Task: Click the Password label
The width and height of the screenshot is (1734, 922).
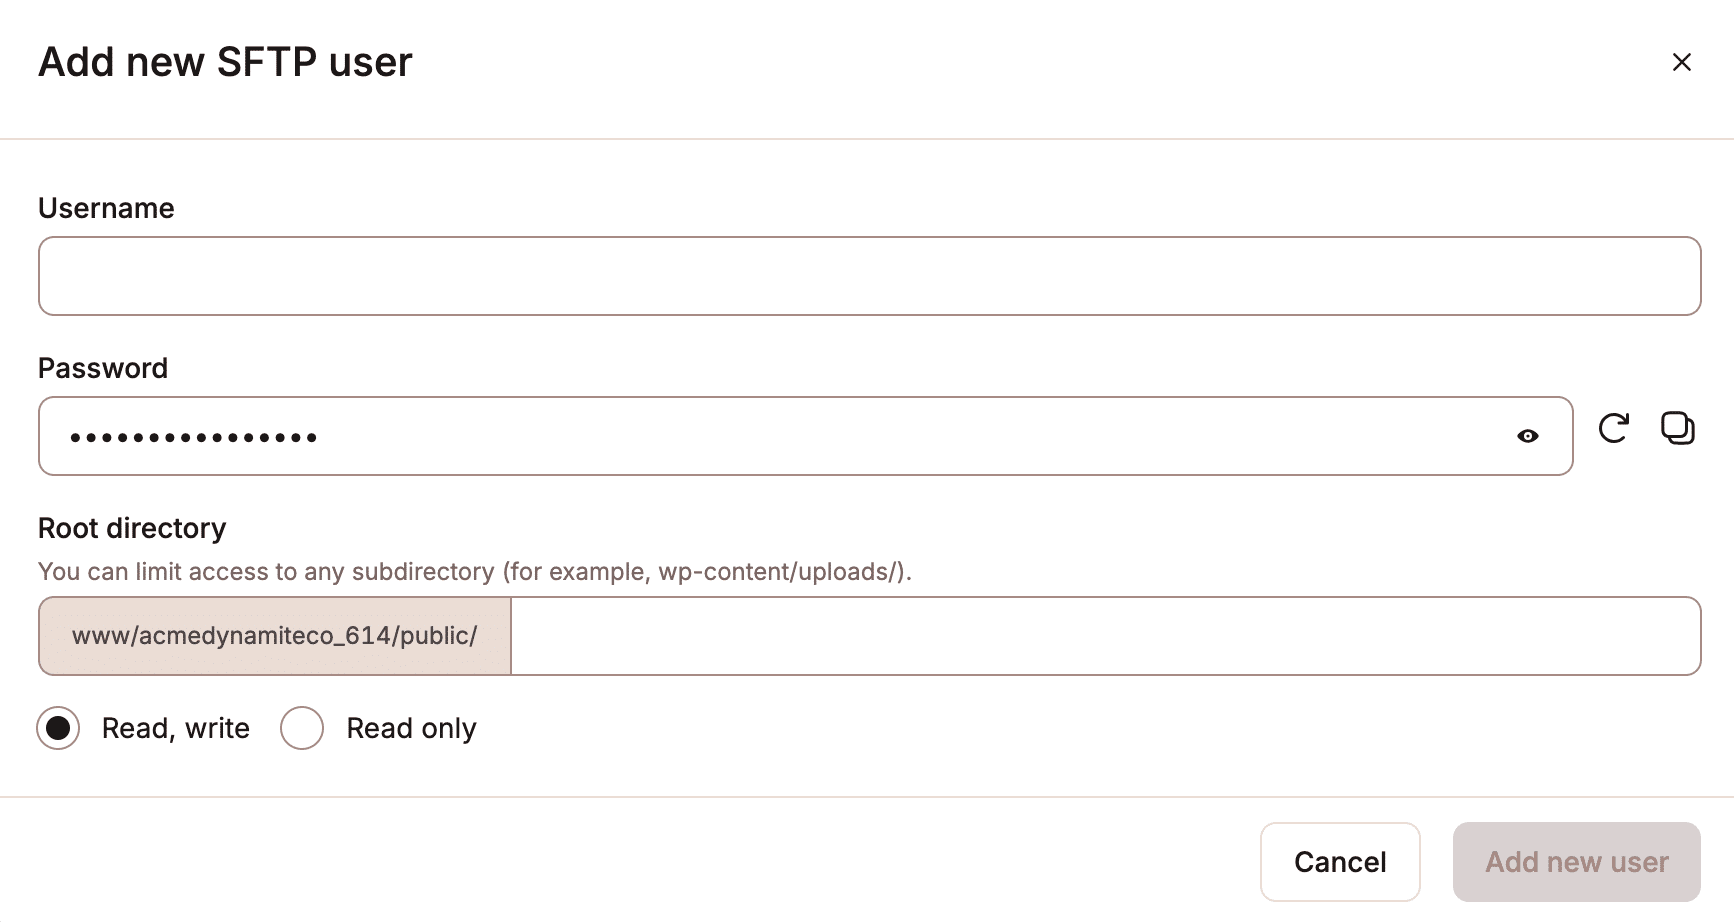Action: (x=102, y=368)
